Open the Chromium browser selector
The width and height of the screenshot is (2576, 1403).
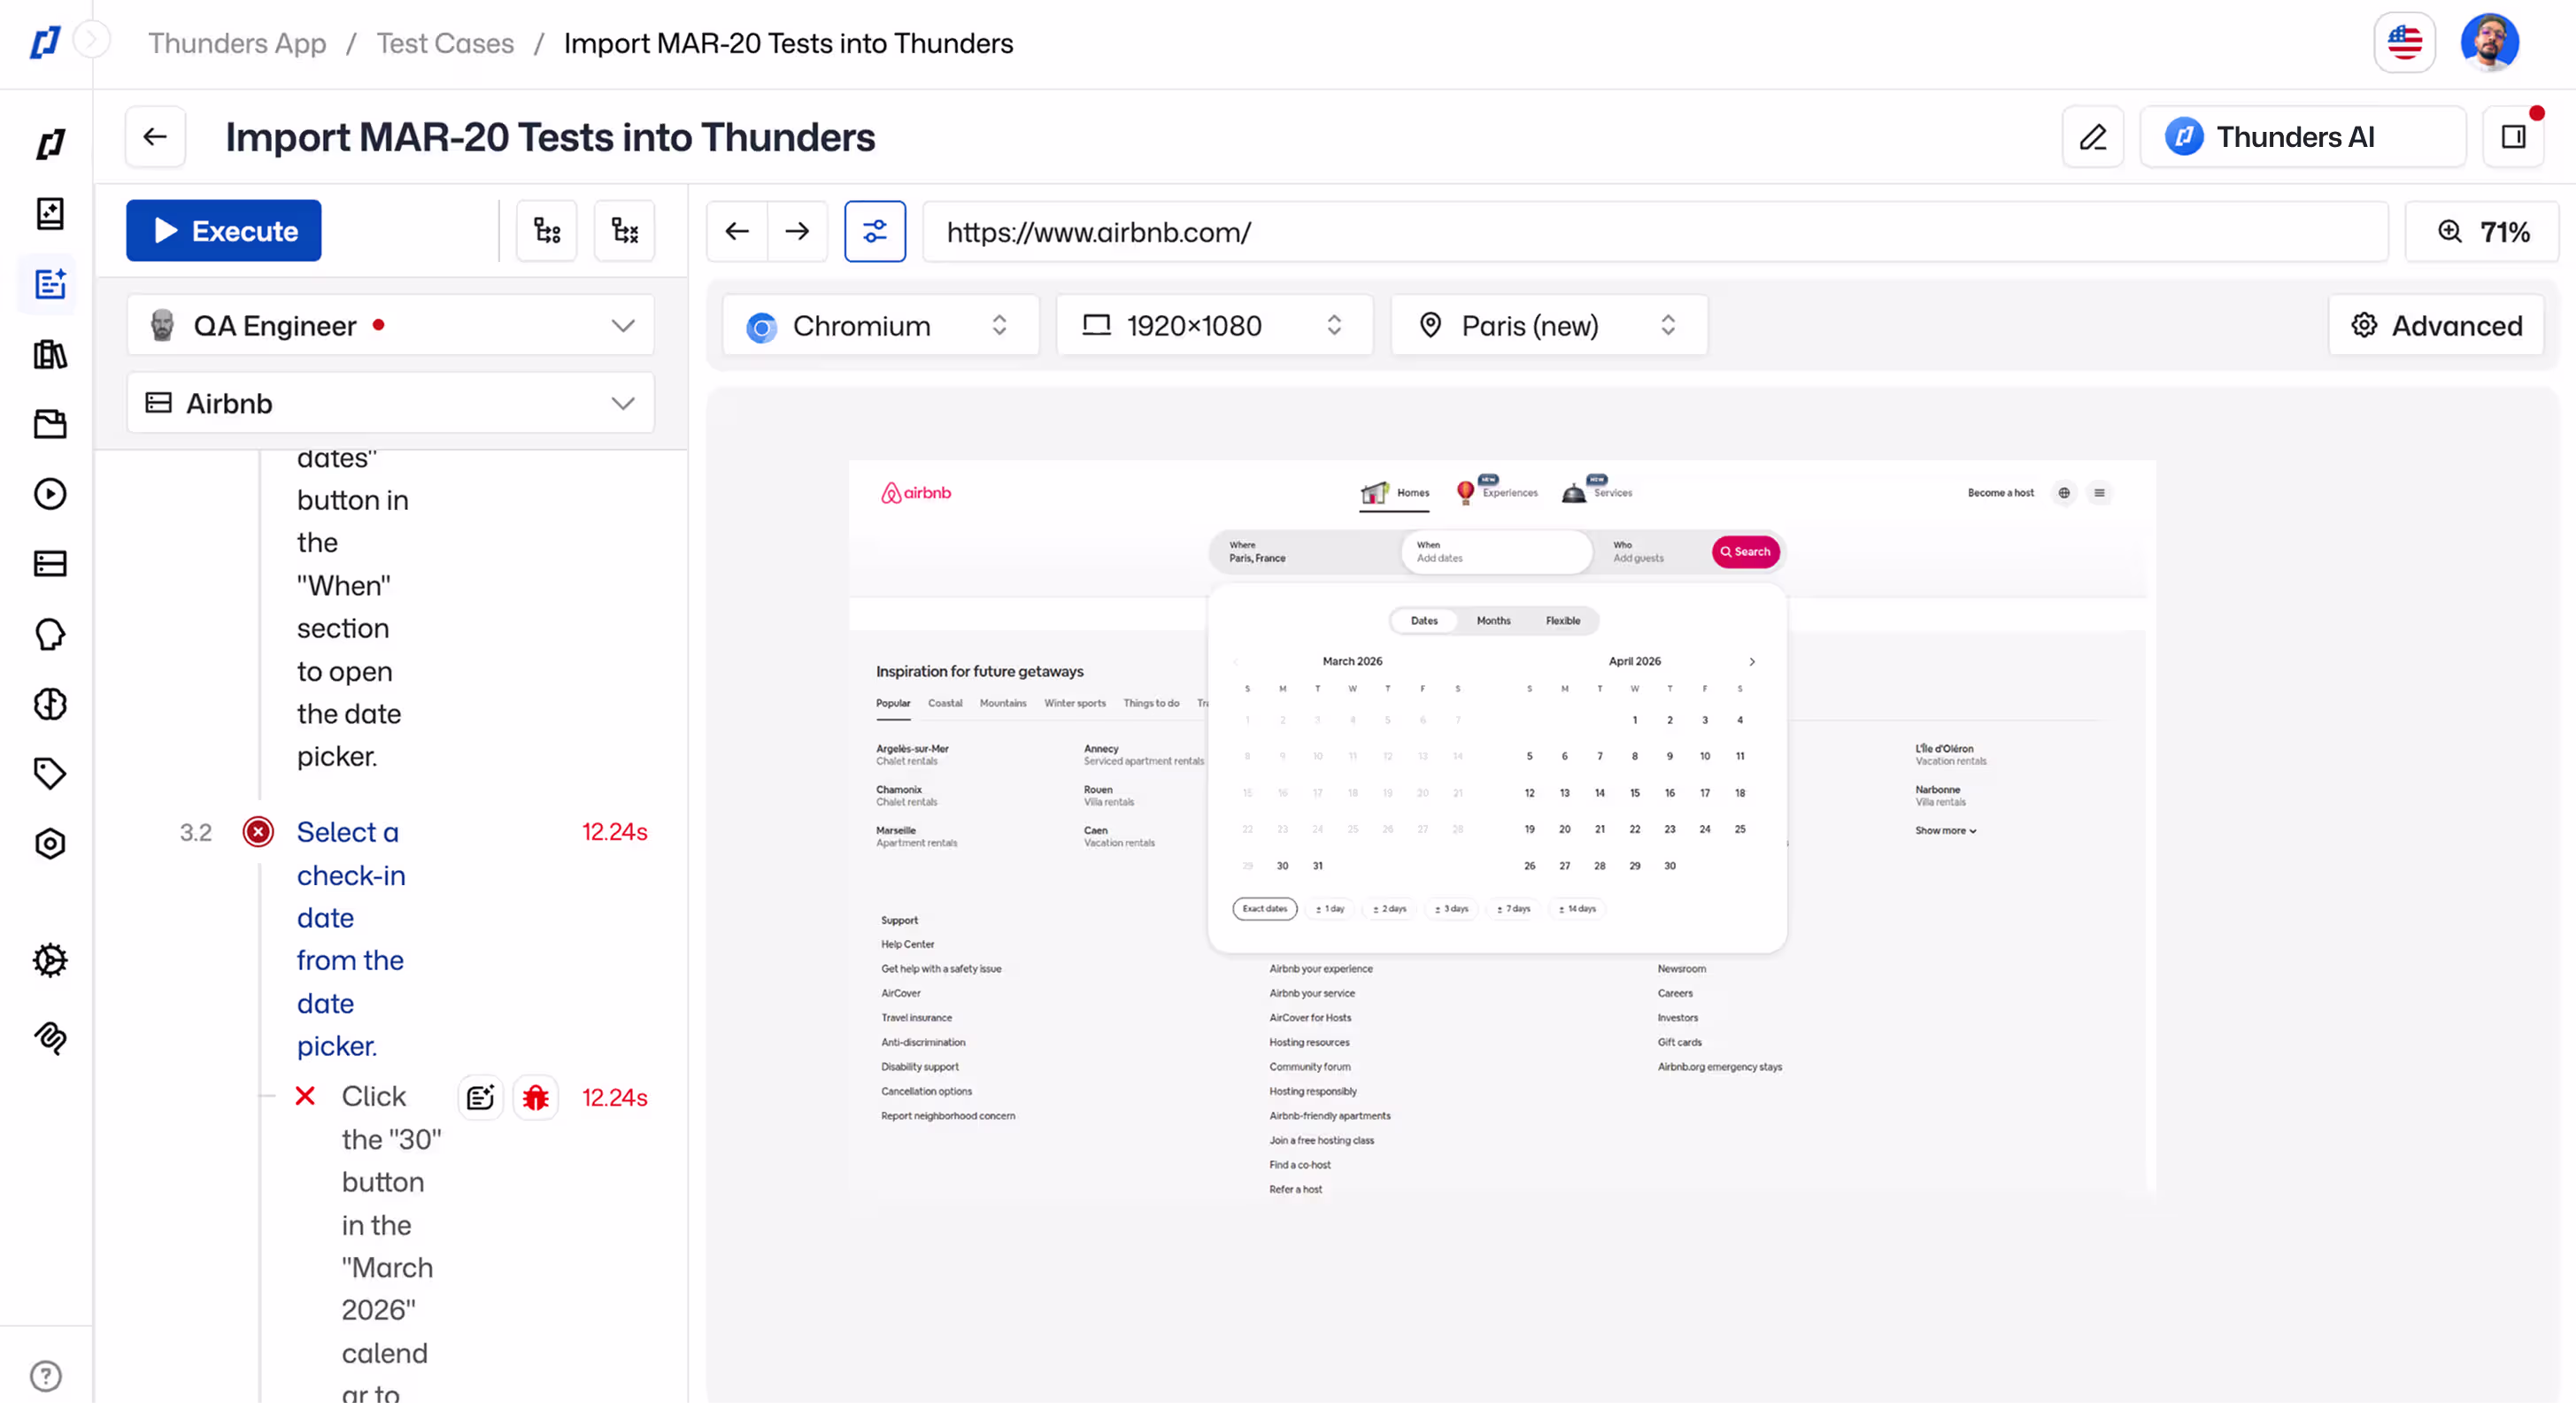tap(881, 325)
